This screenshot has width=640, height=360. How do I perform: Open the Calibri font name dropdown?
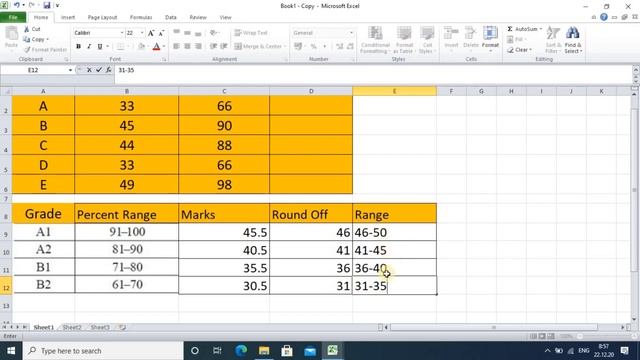click(122, 33)
